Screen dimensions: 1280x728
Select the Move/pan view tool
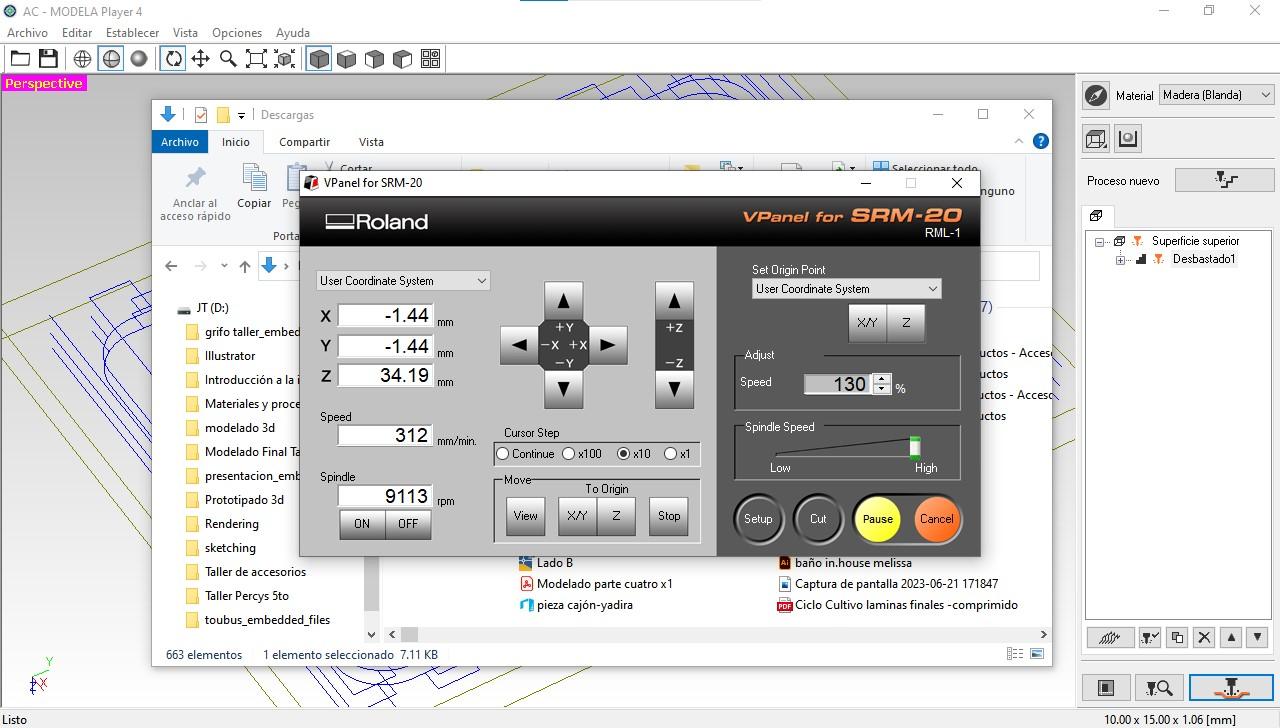201,59
